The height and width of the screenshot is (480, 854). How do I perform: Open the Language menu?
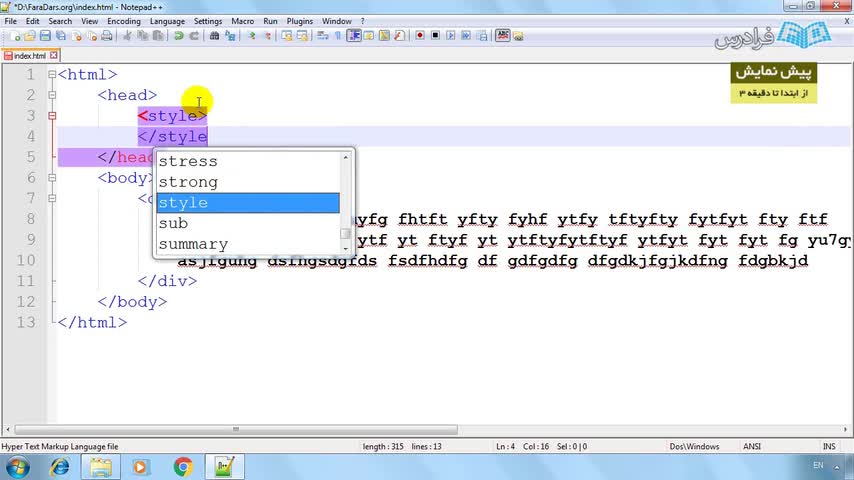click(167, 21)
